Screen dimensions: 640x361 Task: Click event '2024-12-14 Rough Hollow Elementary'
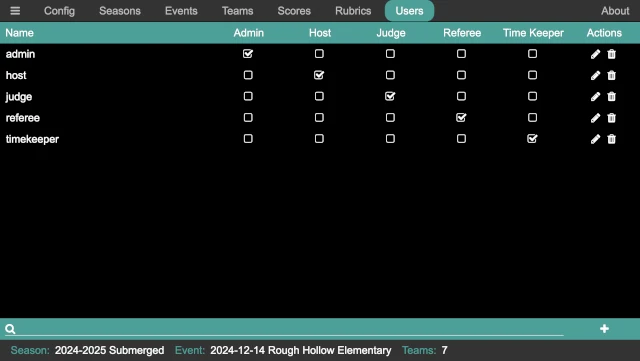tap(301, 350)
